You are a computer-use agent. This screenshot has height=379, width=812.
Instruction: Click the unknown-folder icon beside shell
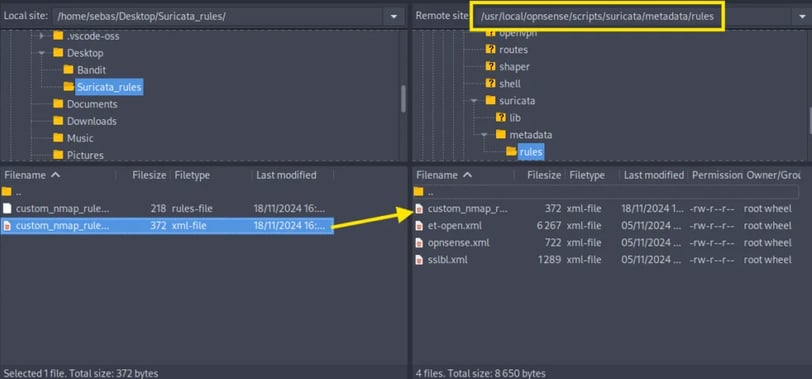tap(490, 83)
